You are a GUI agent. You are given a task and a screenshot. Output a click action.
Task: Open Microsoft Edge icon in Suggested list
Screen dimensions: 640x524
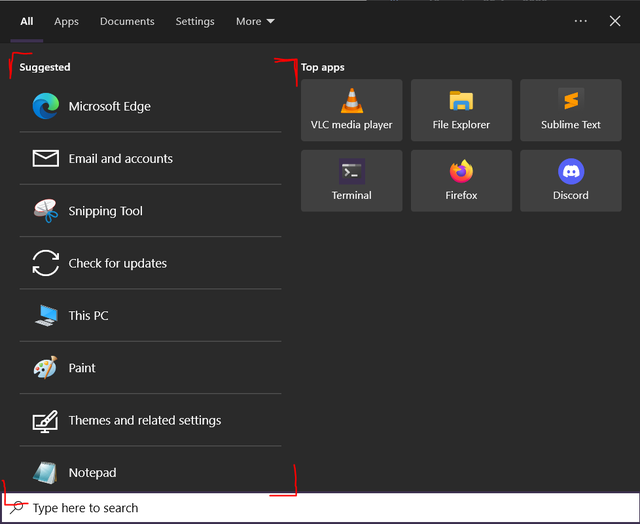tap(46, 106)
